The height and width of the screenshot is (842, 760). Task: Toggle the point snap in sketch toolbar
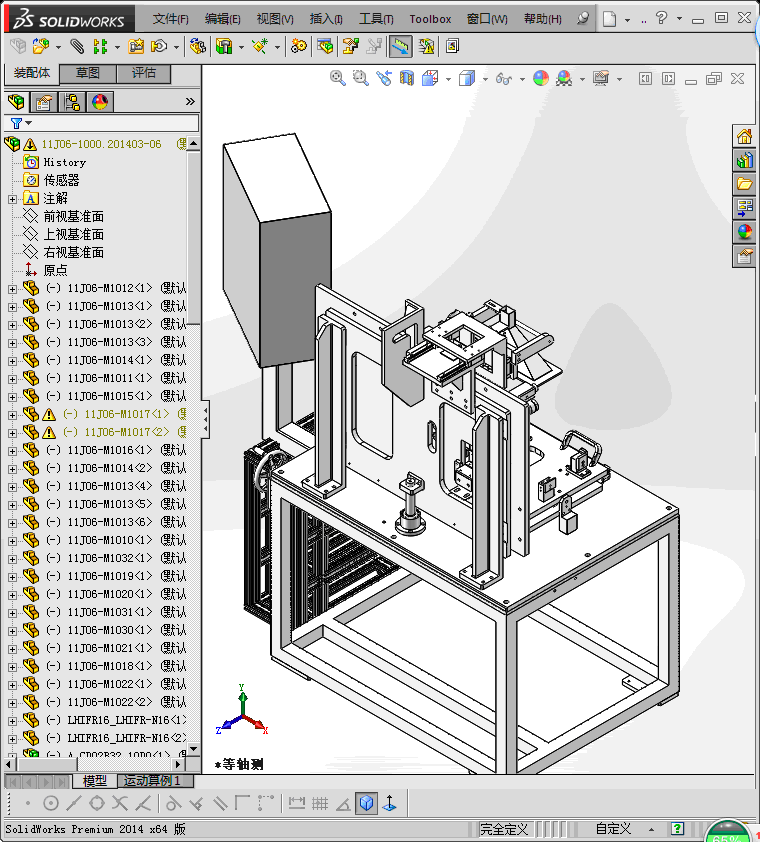pos(28,803)
